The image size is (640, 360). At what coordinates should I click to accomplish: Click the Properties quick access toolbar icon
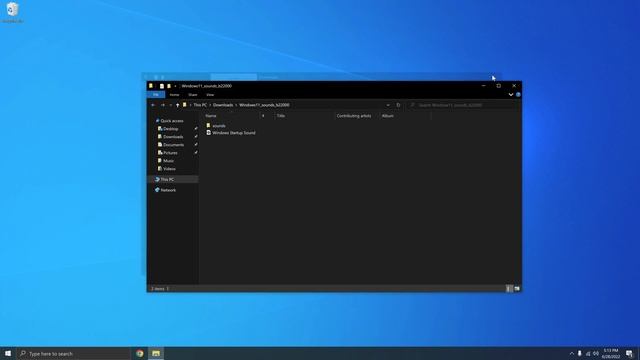click(162, 86)
